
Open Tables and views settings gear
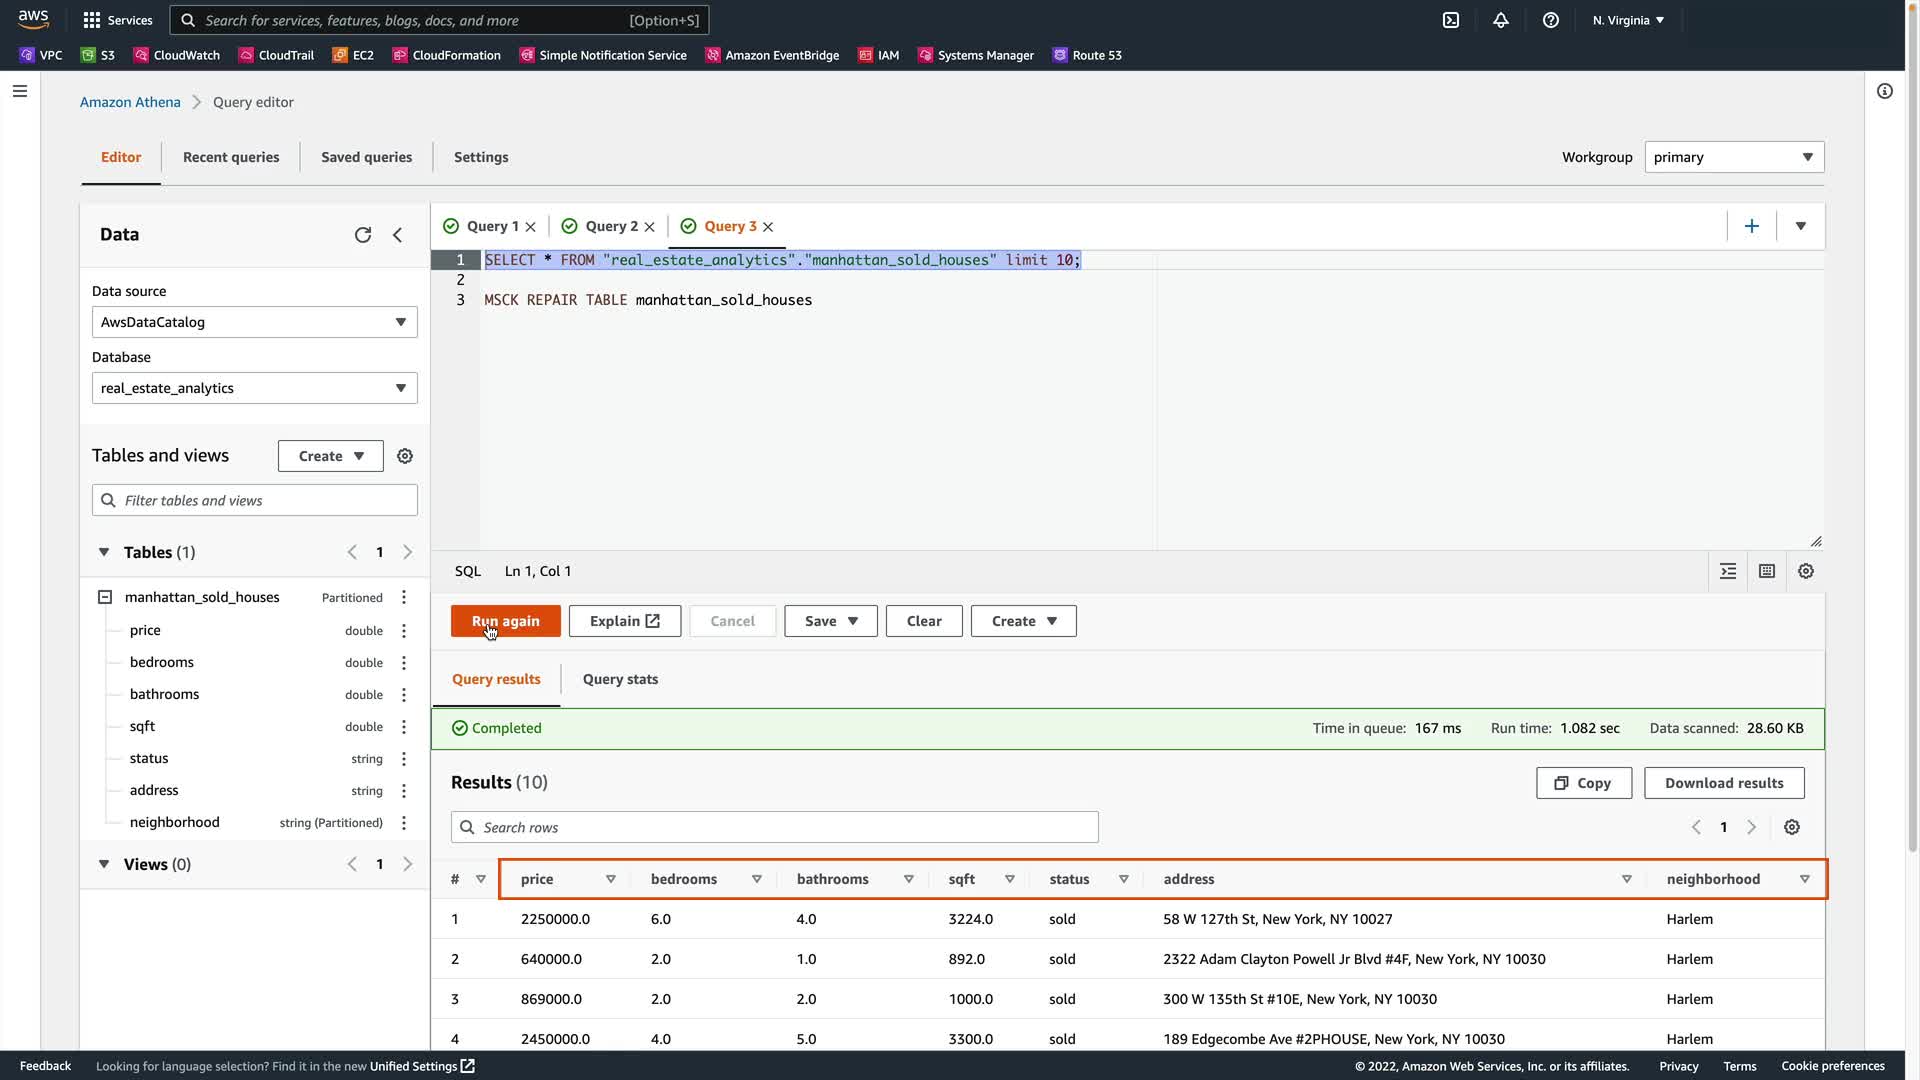tap(405, 456)
